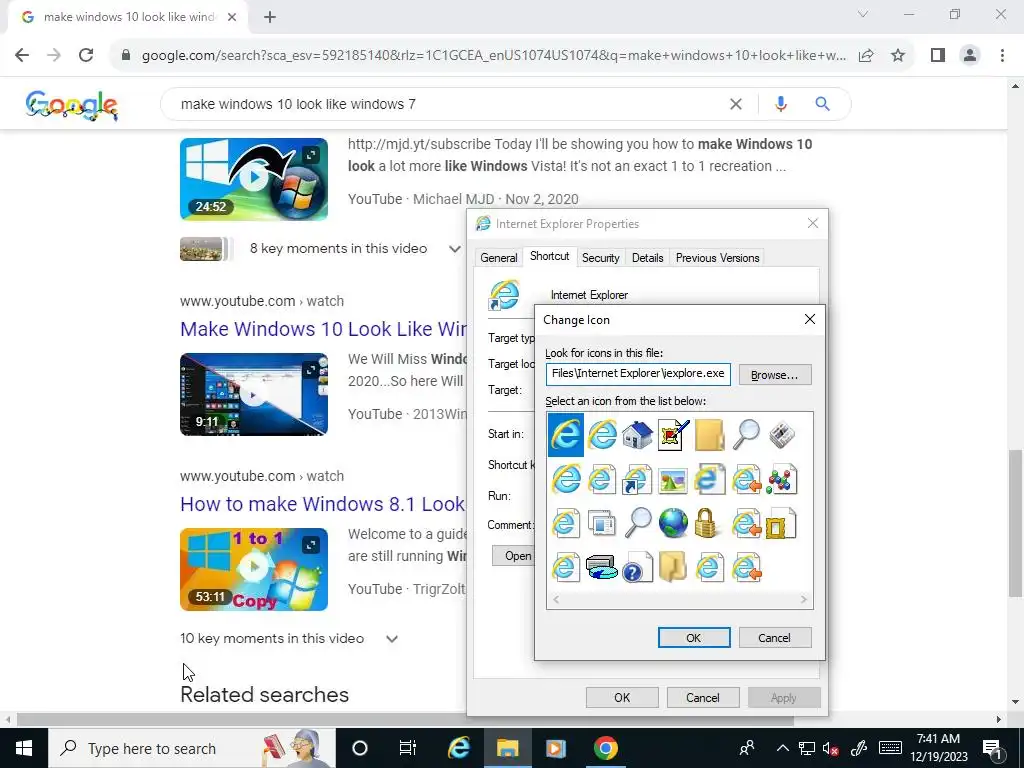
Task: Select the printer with disk icon
Action: point(601,567)
